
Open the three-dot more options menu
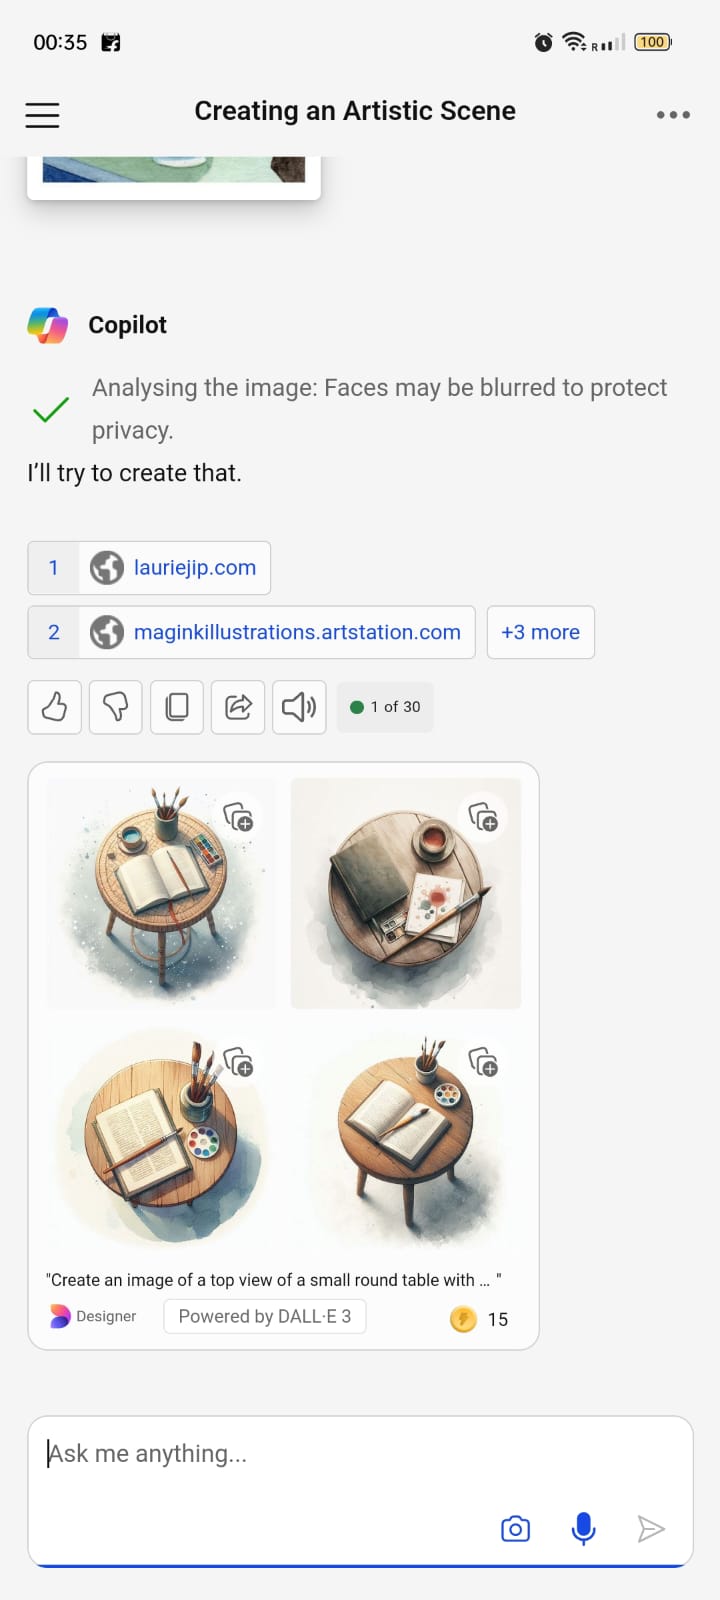[x=673, y=115]
